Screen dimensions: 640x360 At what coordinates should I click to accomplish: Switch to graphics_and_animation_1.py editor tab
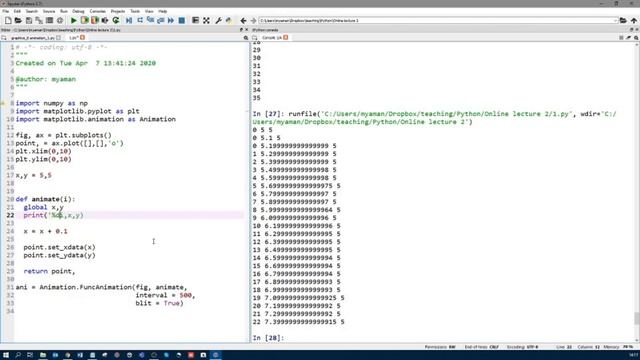(x=33, y=38)
